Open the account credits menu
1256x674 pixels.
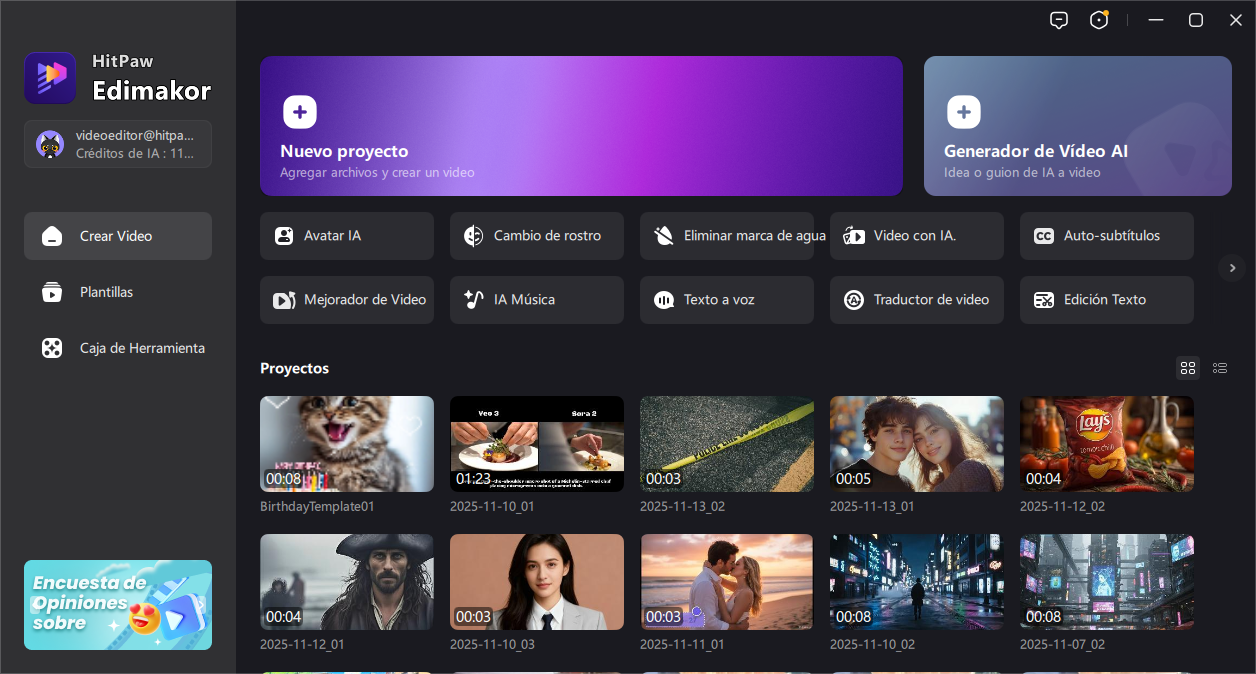pyautogui.click(x=117, y=144)
